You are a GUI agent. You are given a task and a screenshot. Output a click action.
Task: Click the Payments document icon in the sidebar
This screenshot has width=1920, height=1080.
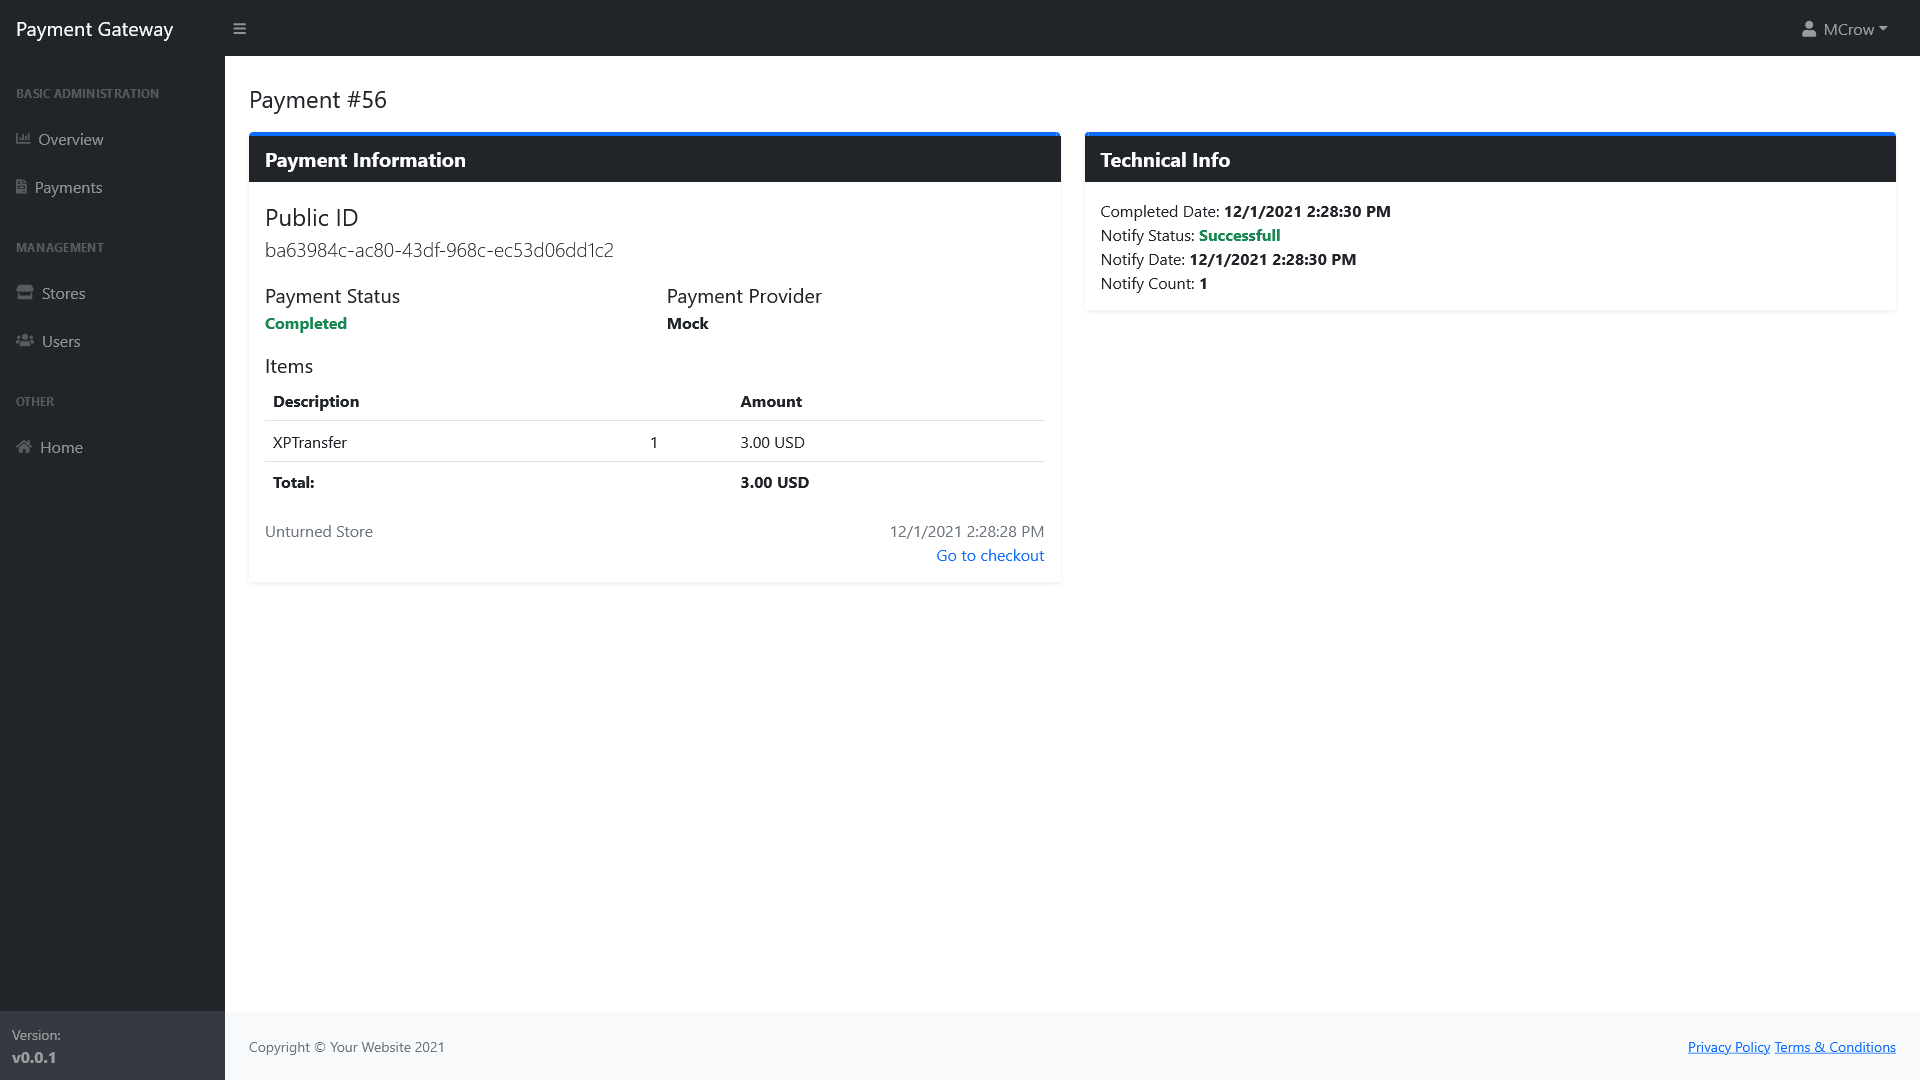pyautogui.click(x=21, y=187)
